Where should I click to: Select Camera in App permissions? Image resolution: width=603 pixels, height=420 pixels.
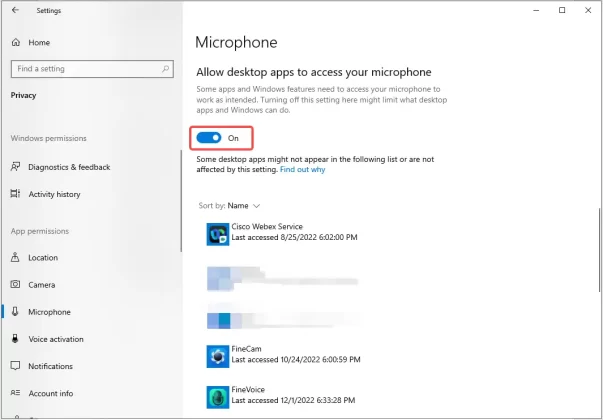click(x=42, y=285)
